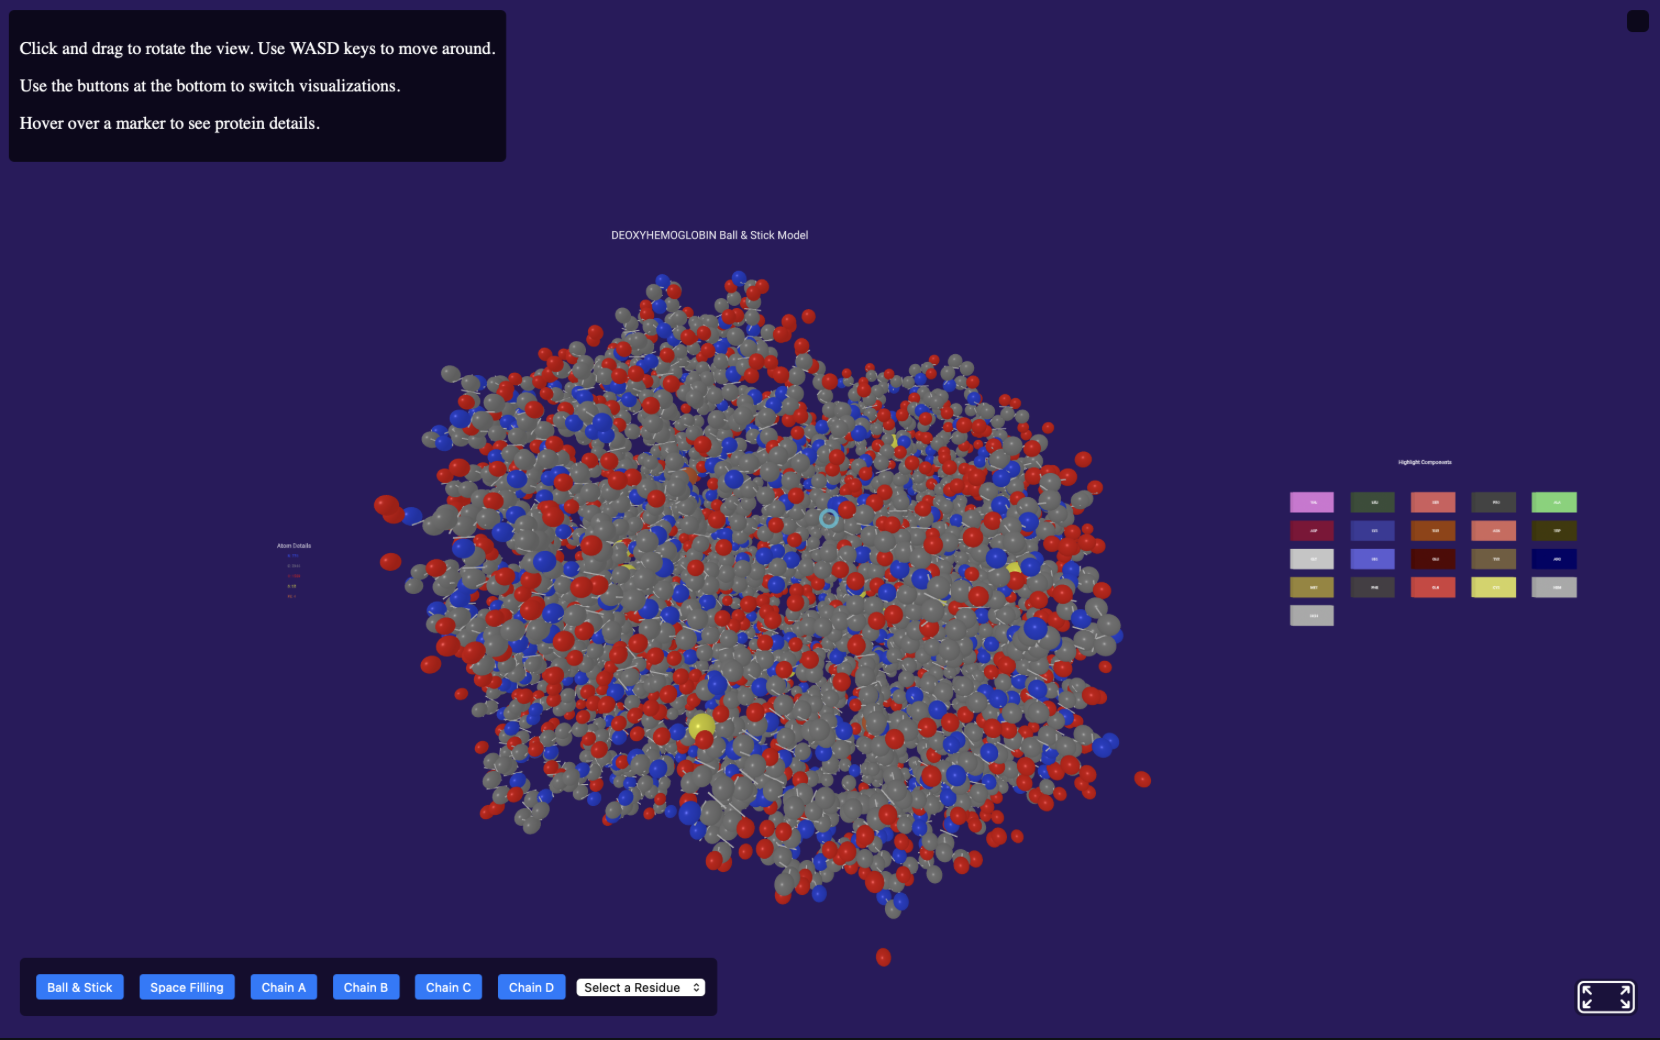The image size is (1660, 1040).
Task: Toggle the GLY highlight in the legend
Action: pyautogui.click(x=1312, y=558)
